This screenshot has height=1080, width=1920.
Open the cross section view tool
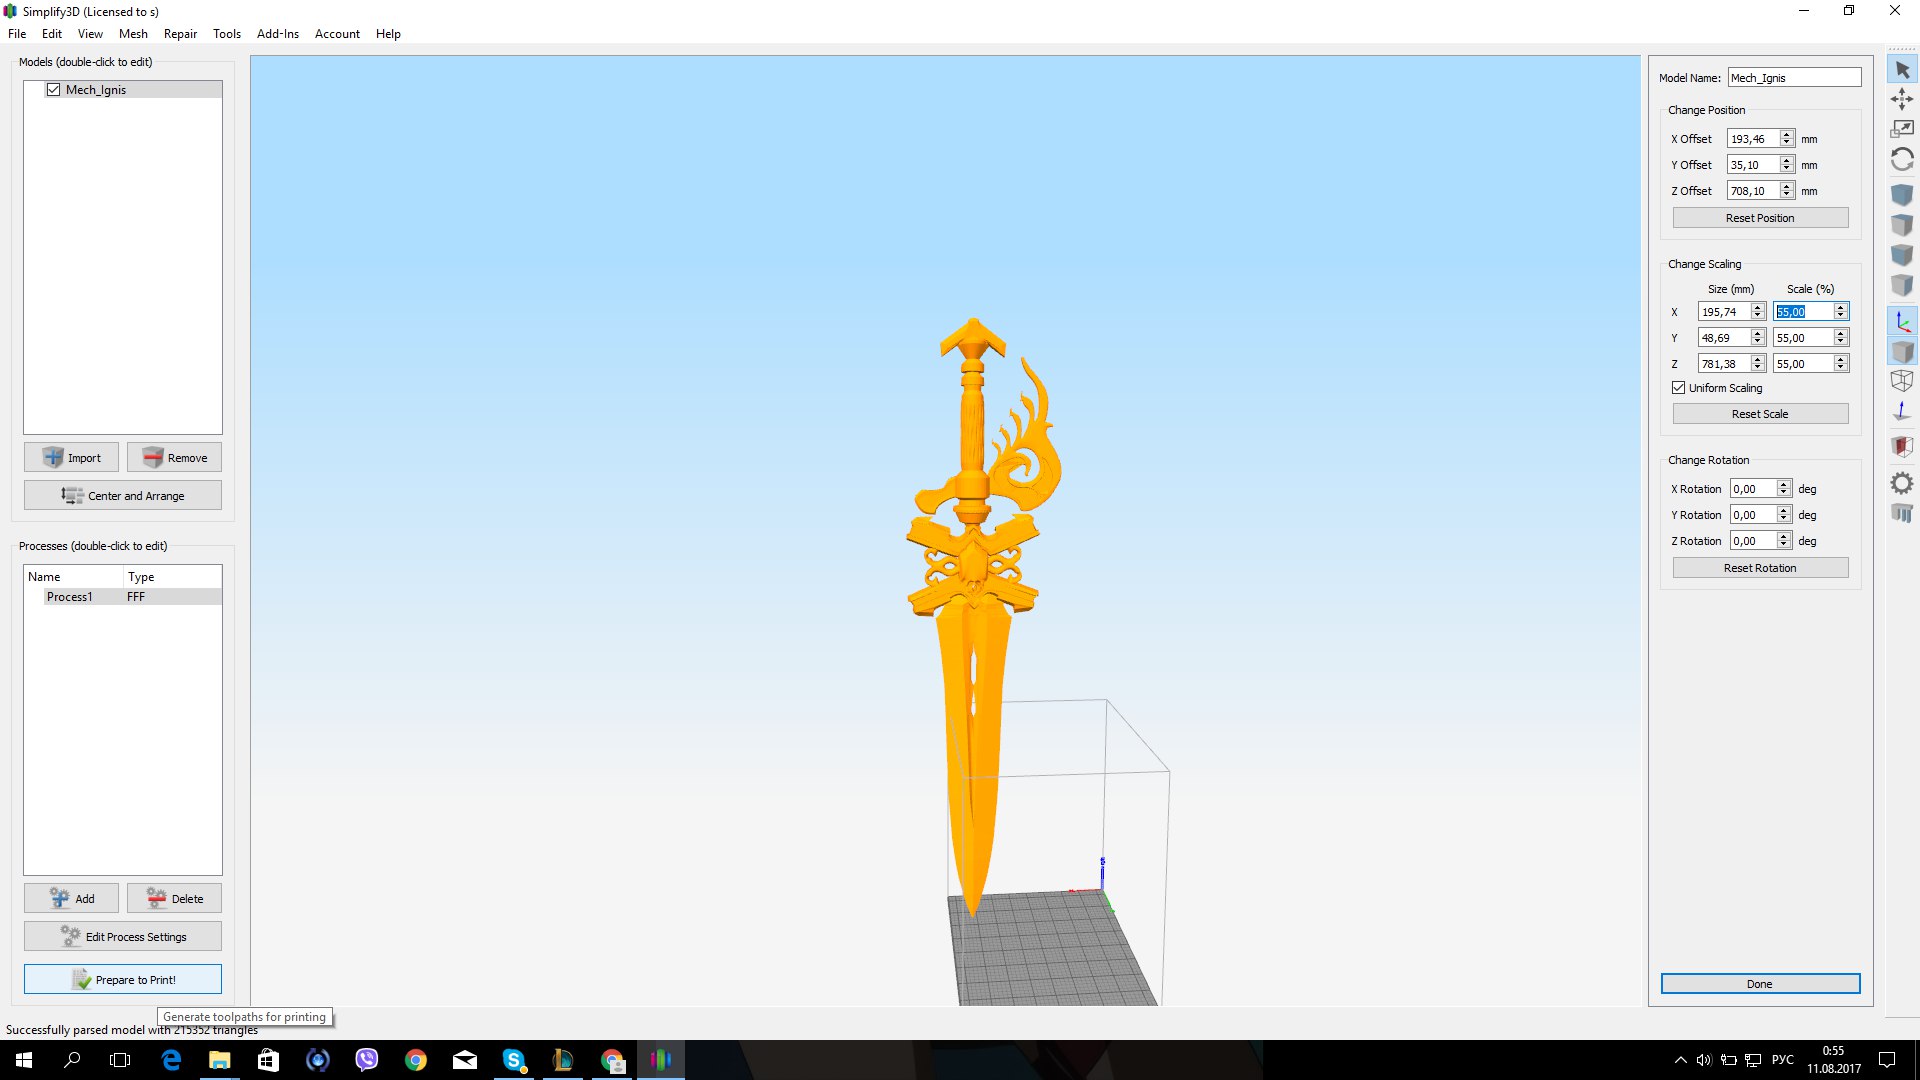tap(1902, 446)
